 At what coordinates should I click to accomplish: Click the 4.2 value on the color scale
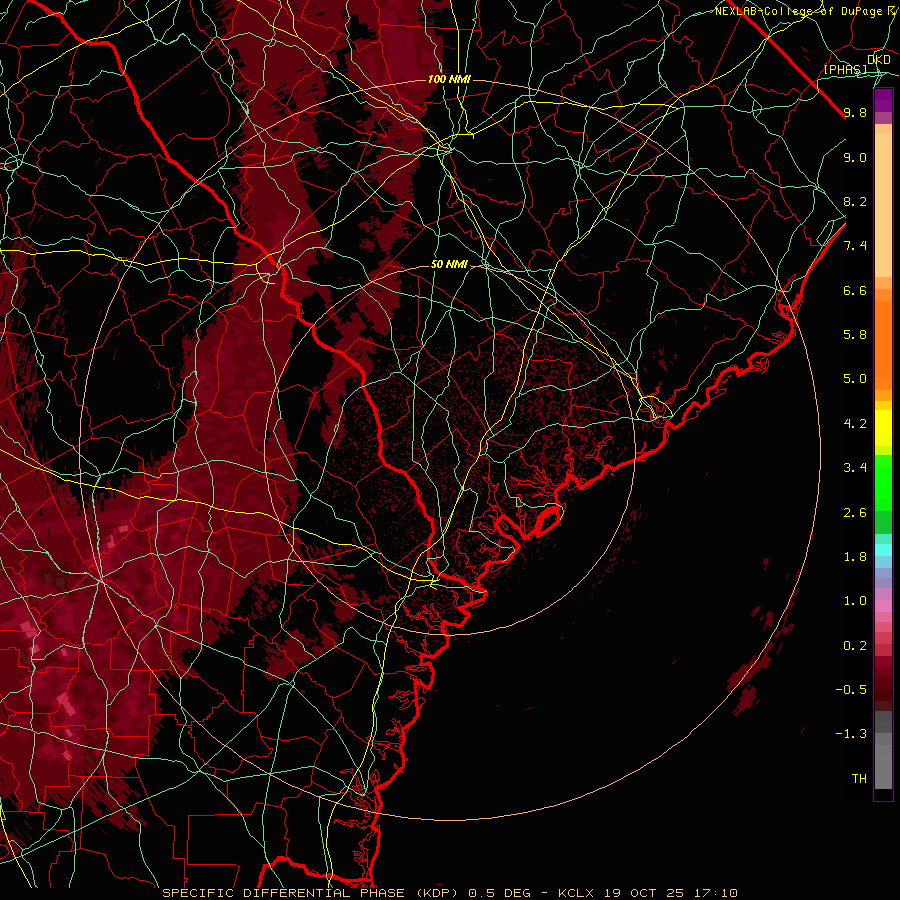click(855, 424)
